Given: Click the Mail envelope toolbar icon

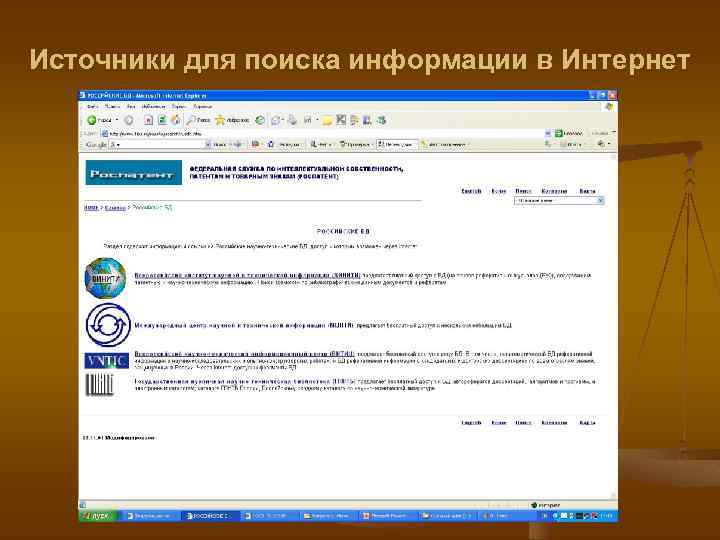Looking at the screenshot, I should tap(276, 120).
